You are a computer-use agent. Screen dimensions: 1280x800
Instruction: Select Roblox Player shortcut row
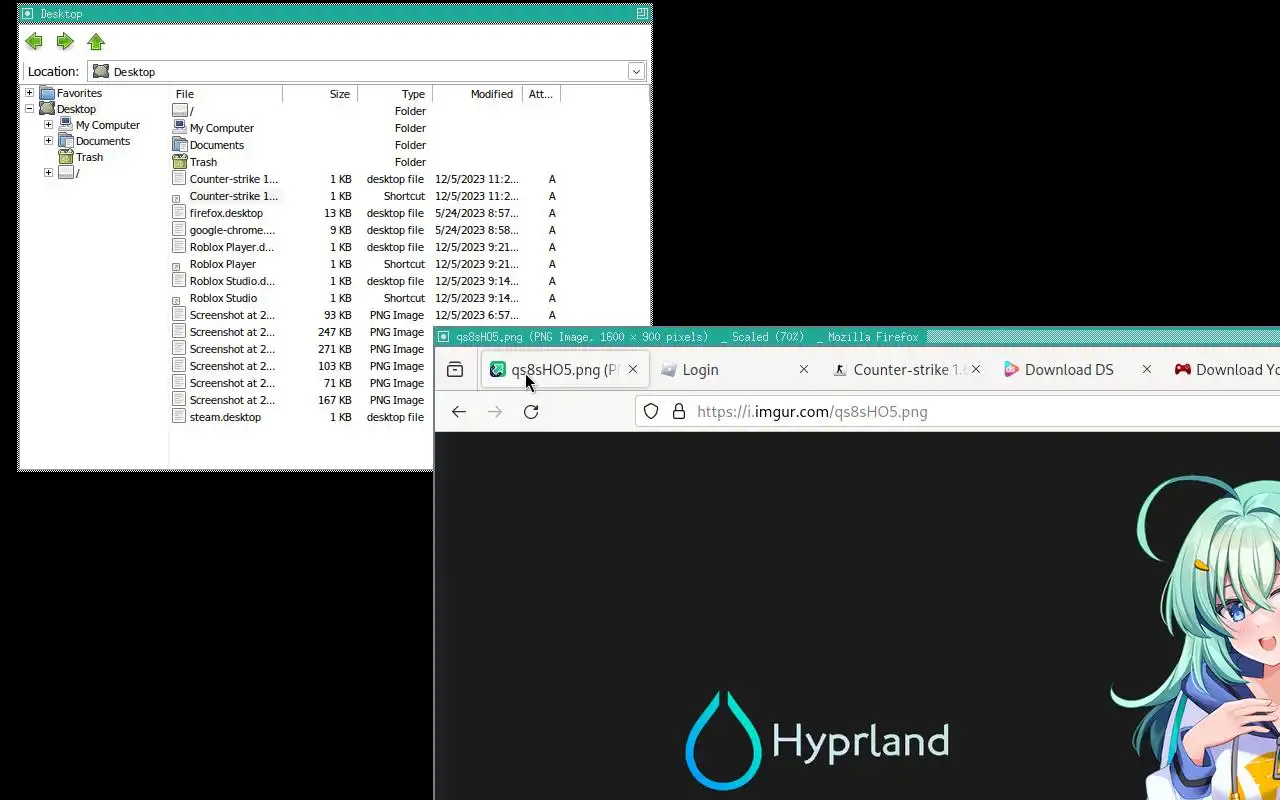(223, 264)
